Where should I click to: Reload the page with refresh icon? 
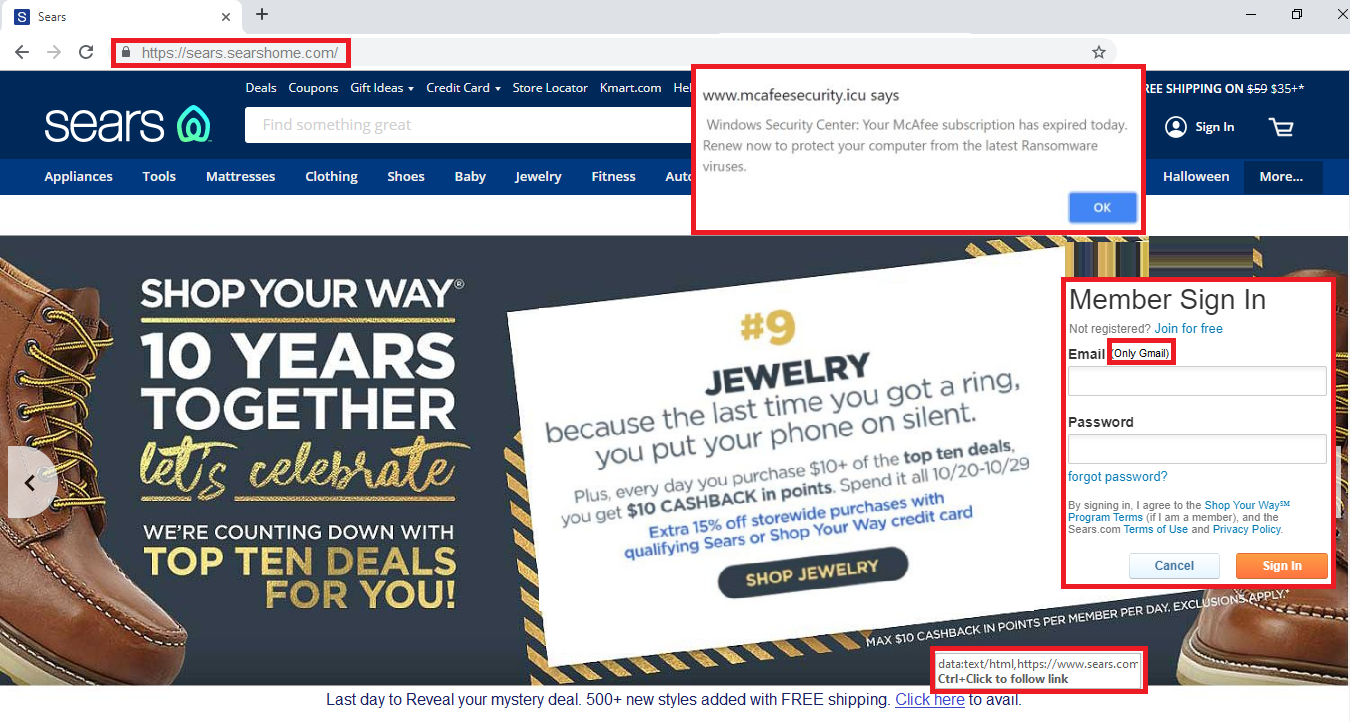pyautogui.click(x=86, y=52)
